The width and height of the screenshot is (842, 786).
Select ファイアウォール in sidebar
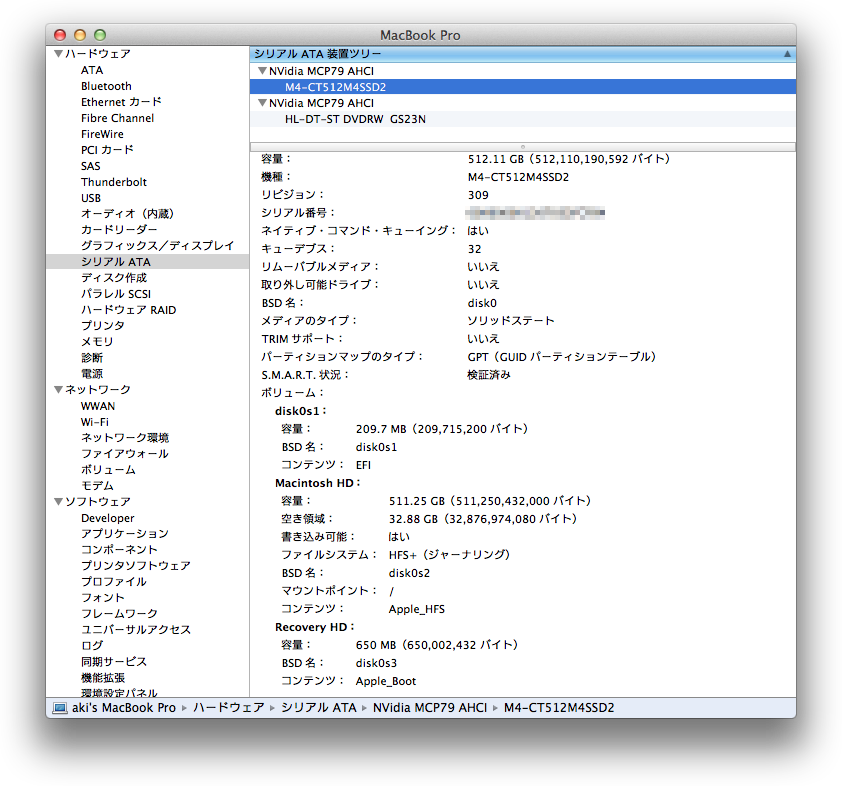(x=125, y=454)
